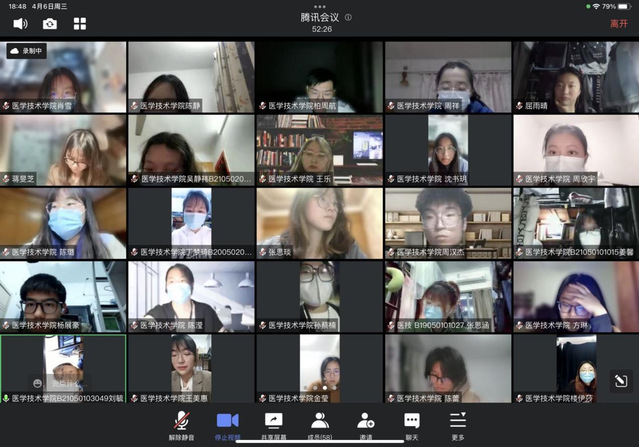The height and width of the screenshot is (447, 639).
Task: Open the members list (成员)
Action: (320, 424)
